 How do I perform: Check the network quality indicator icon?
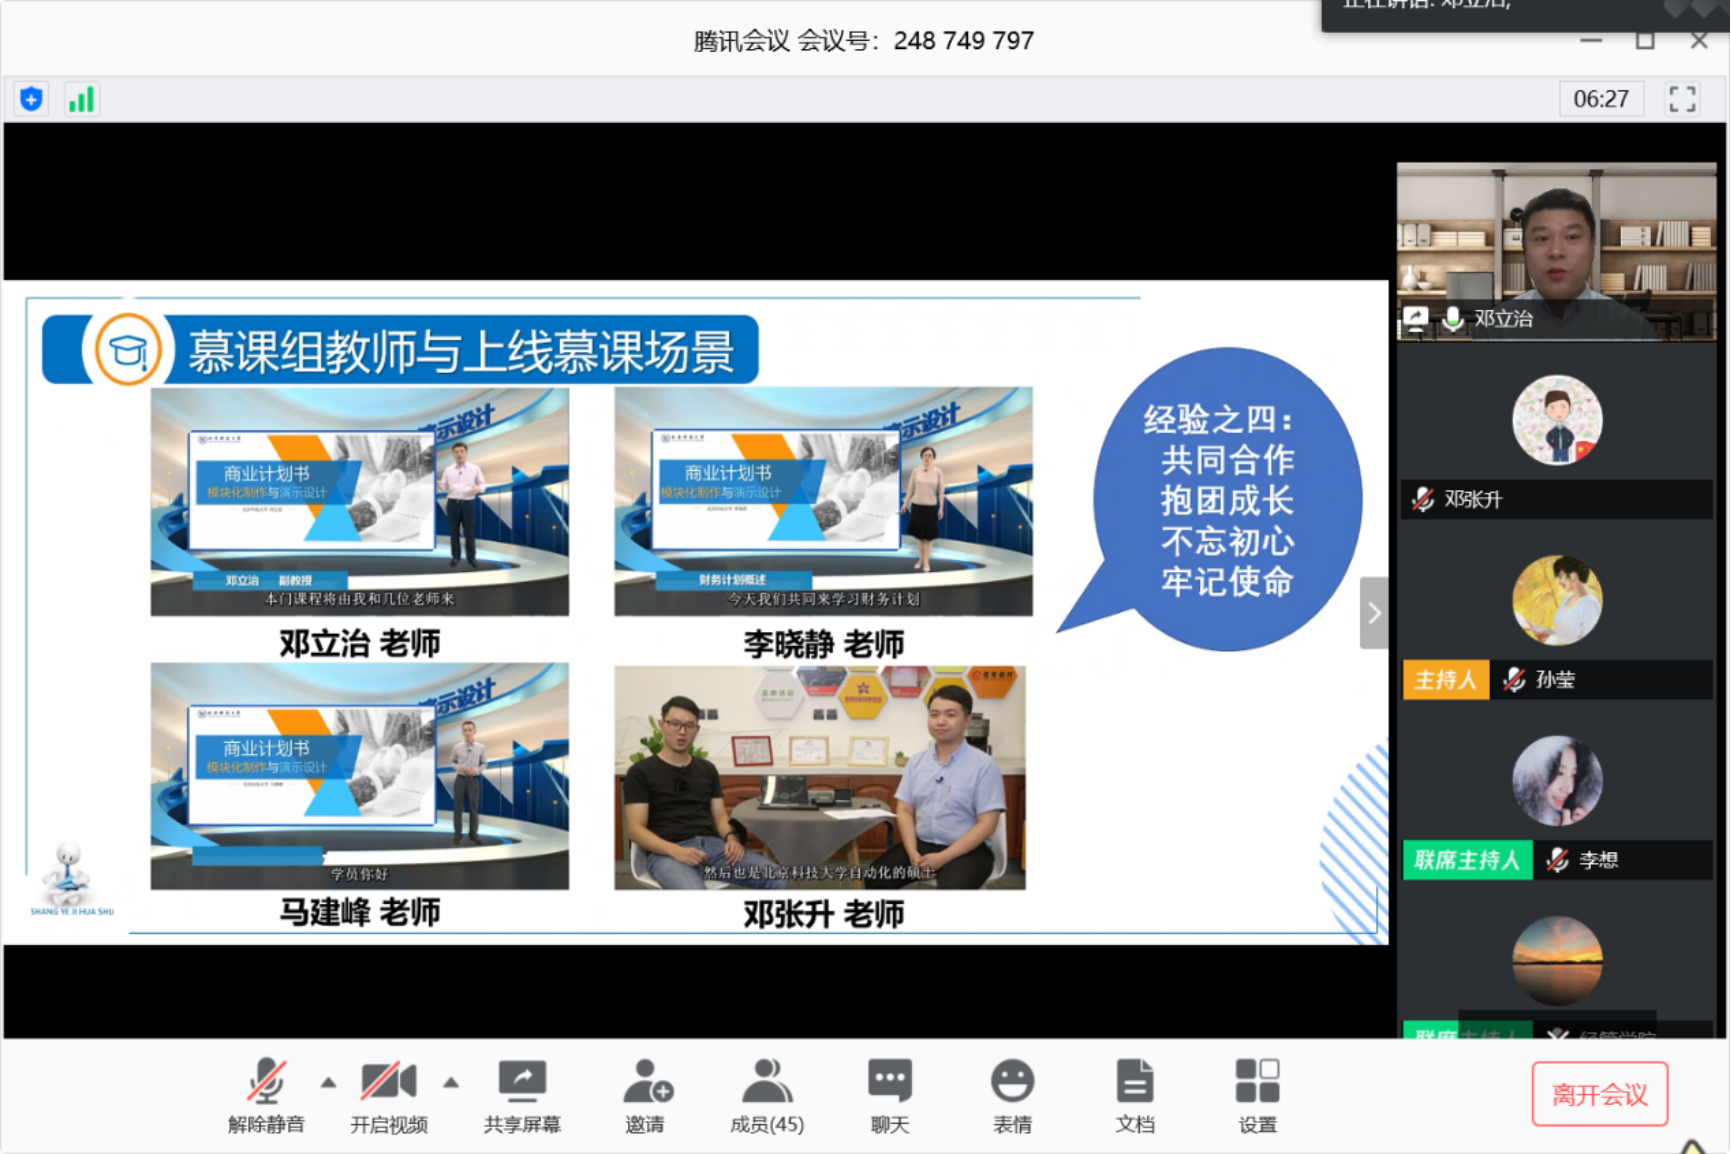click(81, 98)
